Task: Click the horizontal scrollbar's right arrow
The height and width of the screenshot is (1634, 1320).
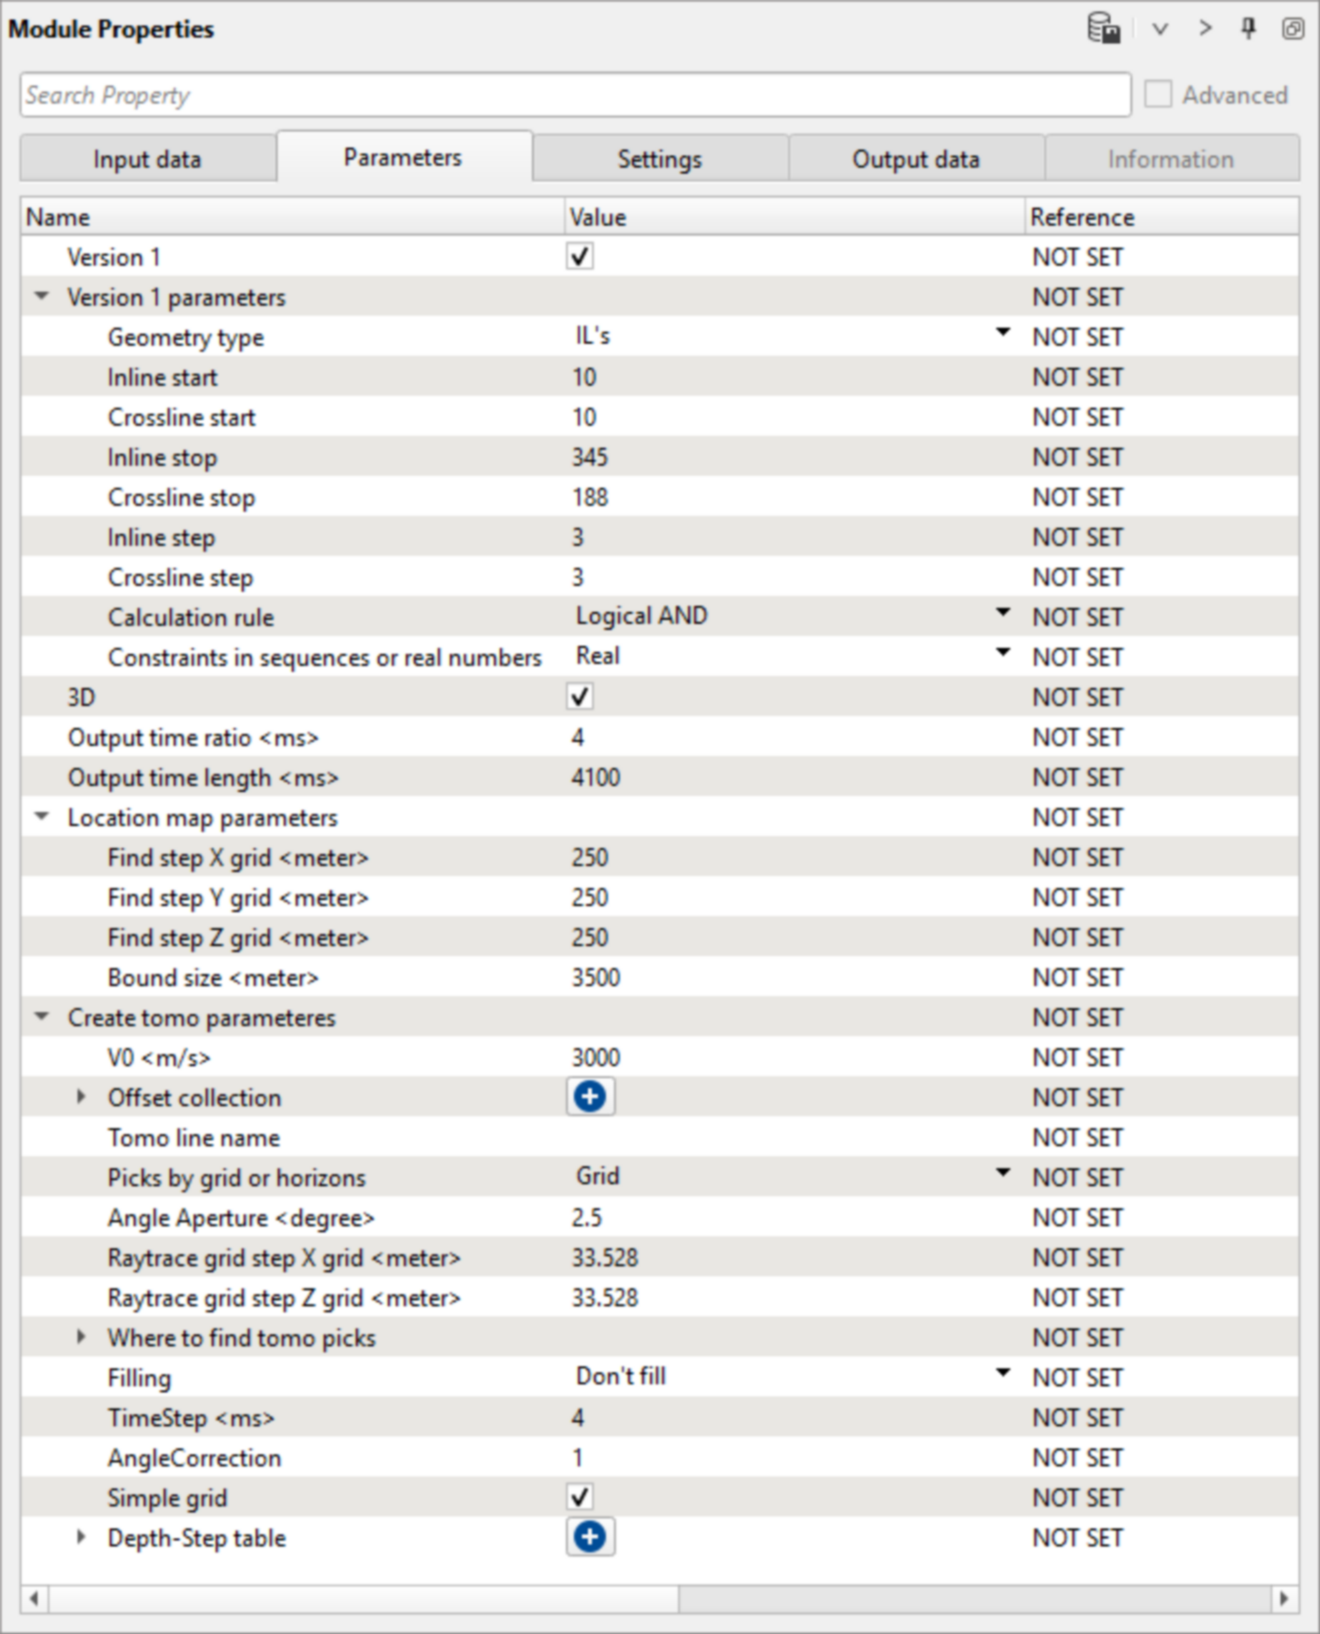Action: click(1284, 1598)
